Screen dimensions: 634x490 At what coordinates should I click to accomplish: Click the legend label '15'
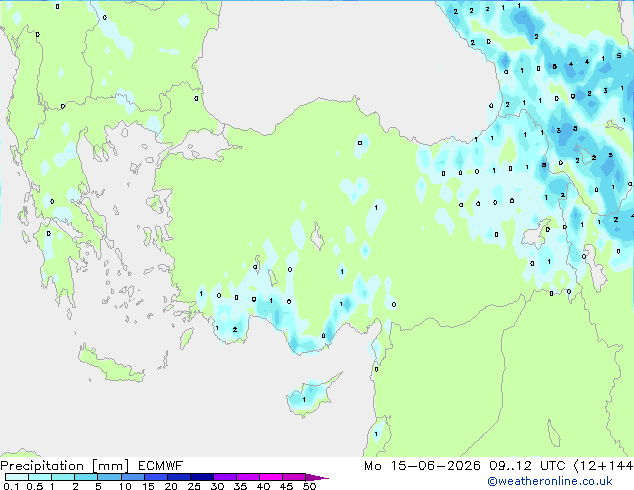point(148,486)
